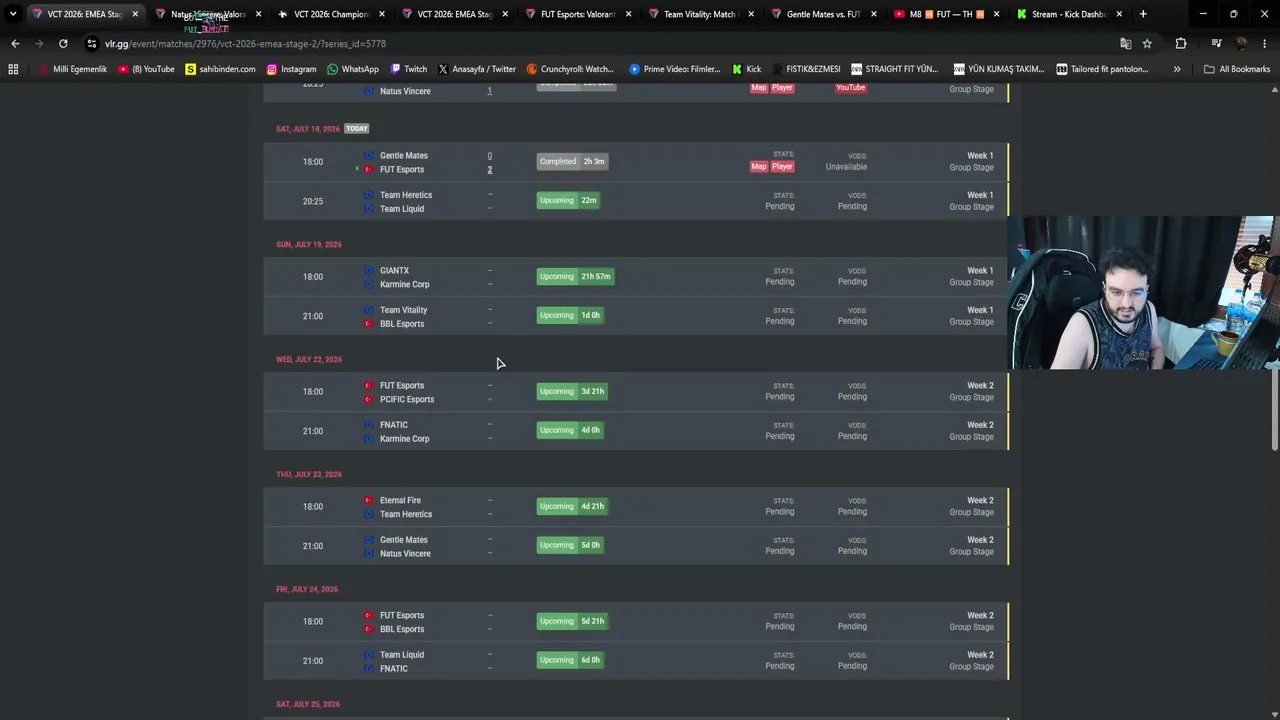Close the Stream - Kick Dashboard tab
Image resolution: width=1280 pixels, height=720 pixels.
[x=1119, y=14]
